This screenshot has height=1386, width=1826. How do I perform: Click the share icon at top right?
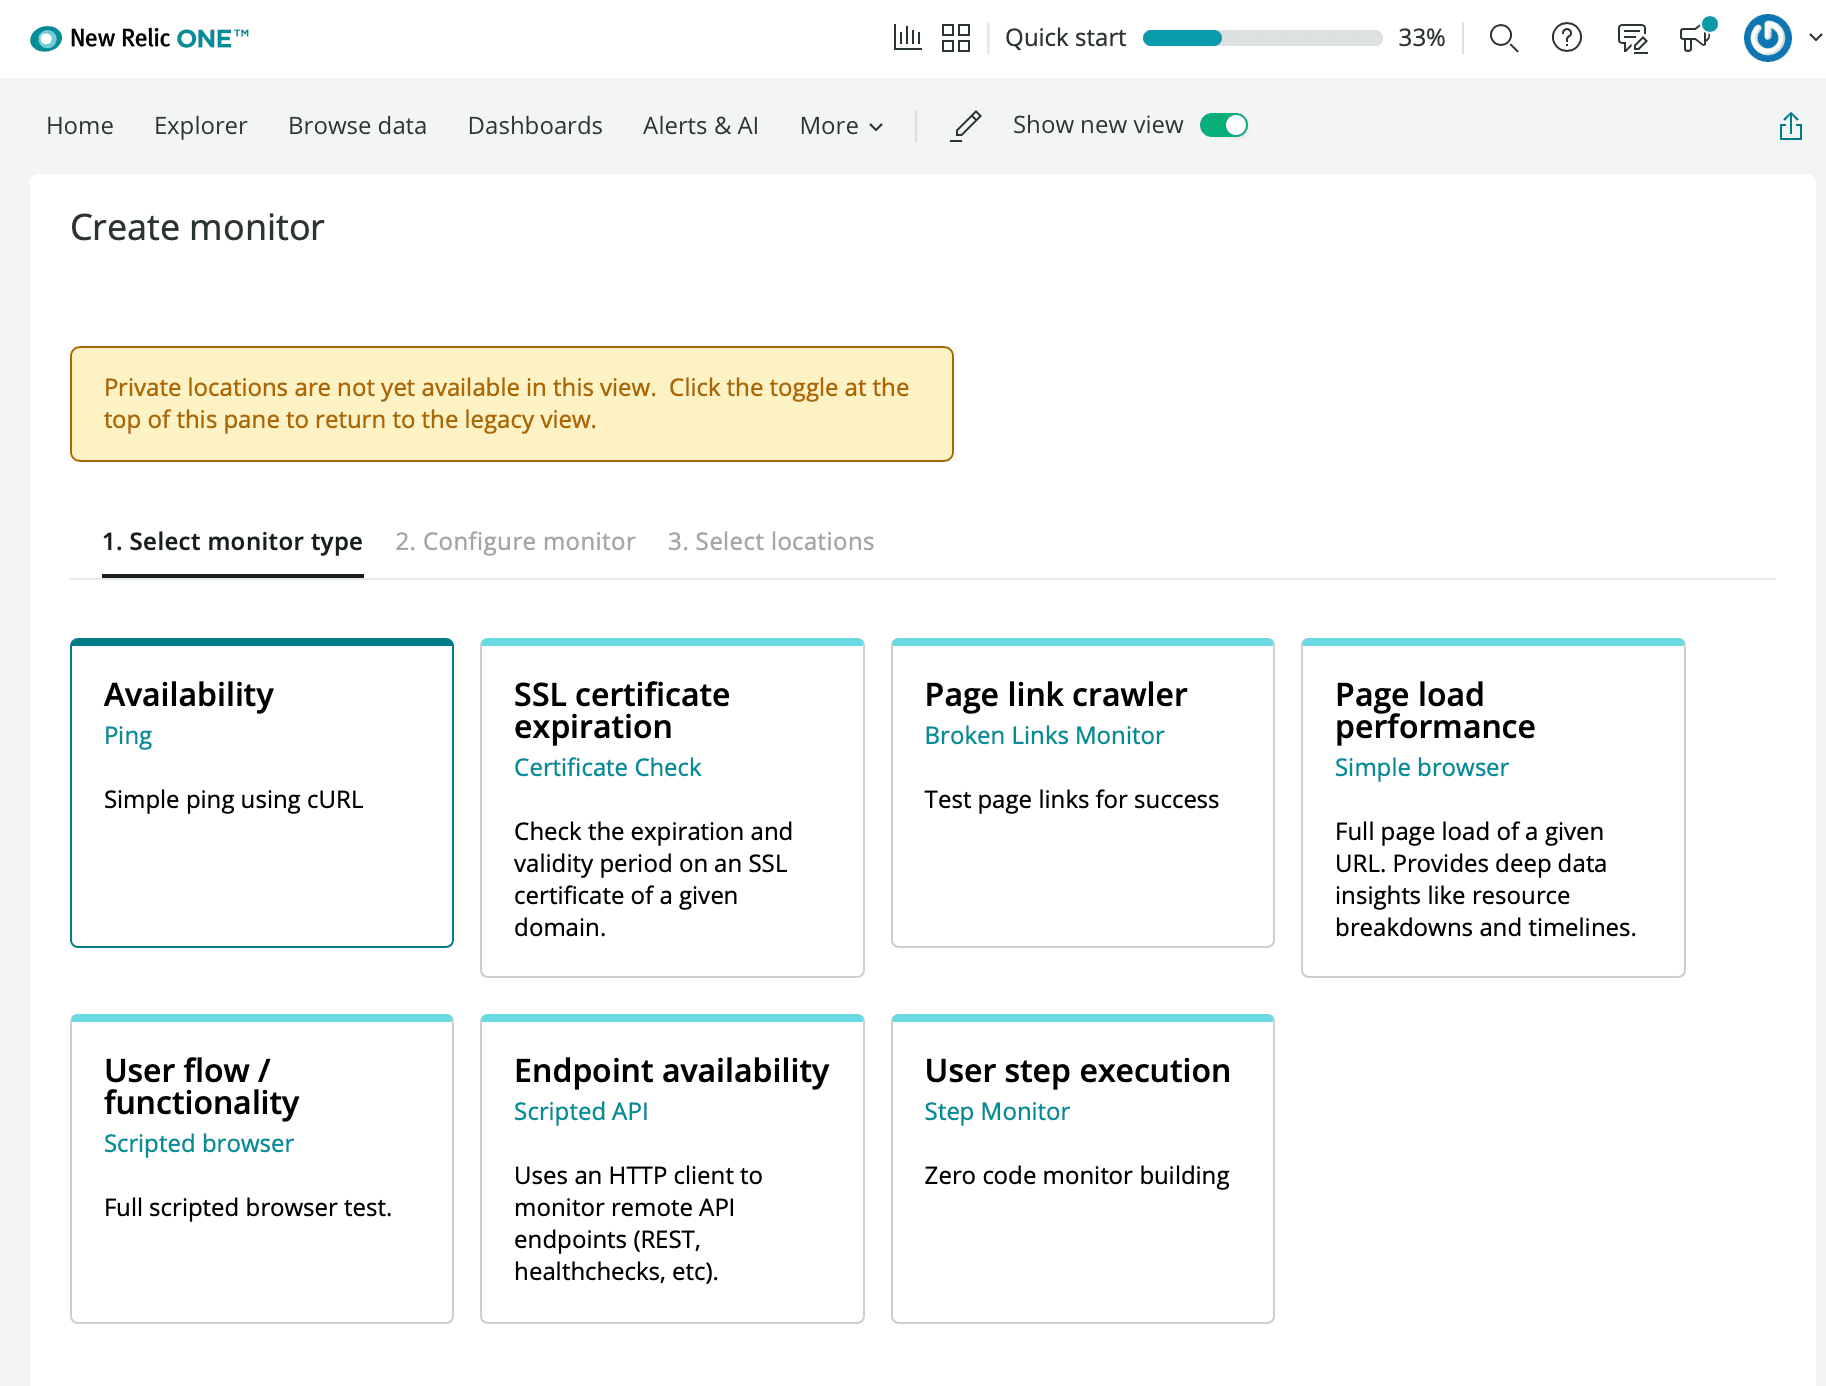tap(1790, 126)
